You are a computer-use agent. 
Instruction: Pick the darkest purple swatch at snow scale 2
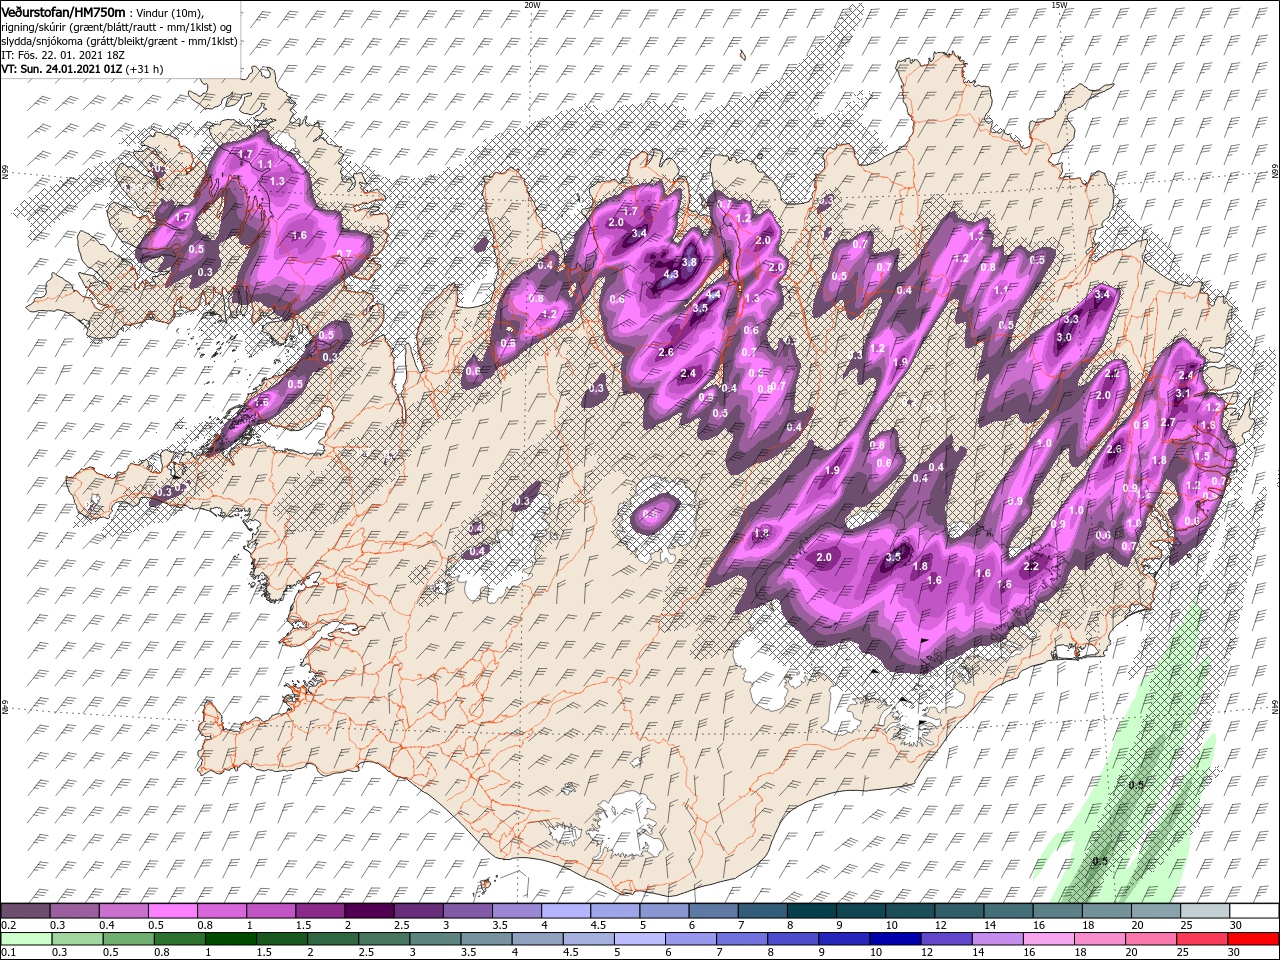[x=369, y=911]
